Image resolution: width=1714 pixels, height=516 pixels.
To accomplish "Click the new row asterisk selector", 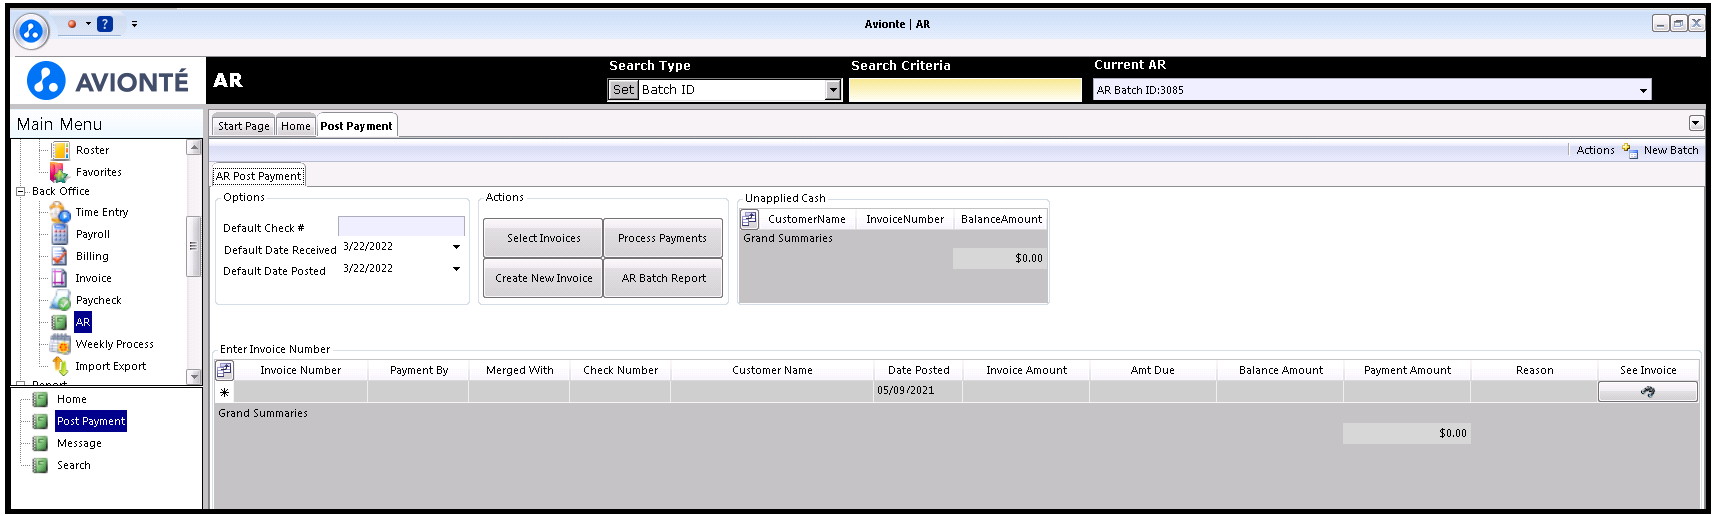I will 224,392.
